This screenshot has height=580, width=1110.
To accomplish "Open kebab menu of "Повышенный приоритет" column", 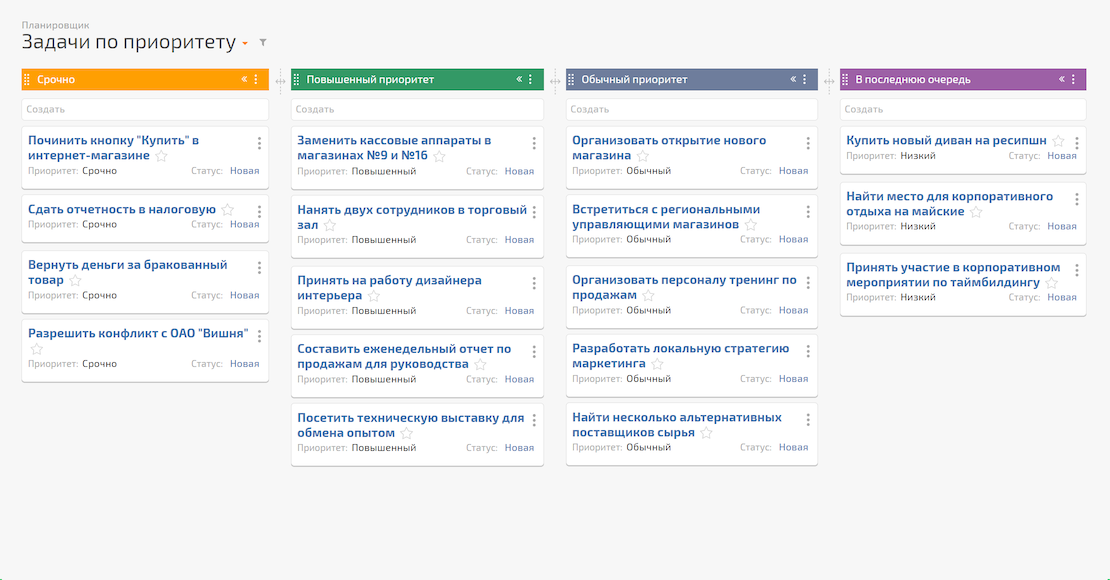I will click(531, 80).
